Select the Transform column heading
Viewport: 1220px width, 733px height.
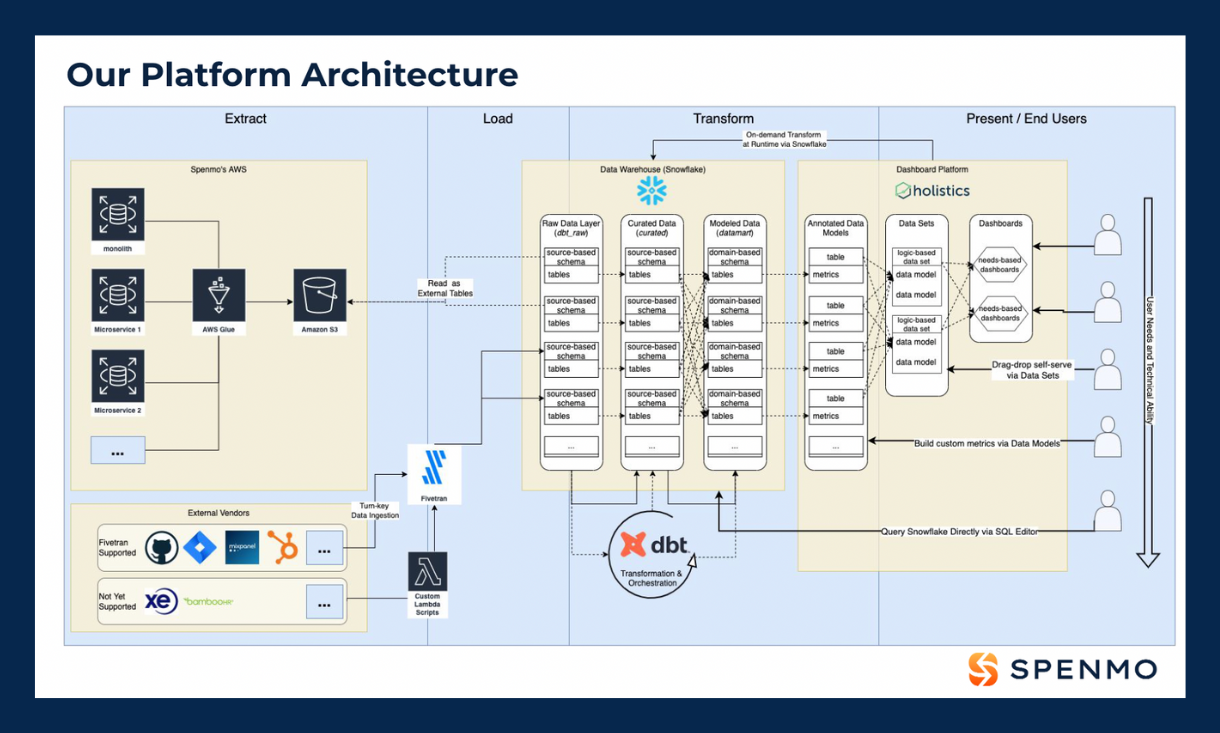(723, 118)
